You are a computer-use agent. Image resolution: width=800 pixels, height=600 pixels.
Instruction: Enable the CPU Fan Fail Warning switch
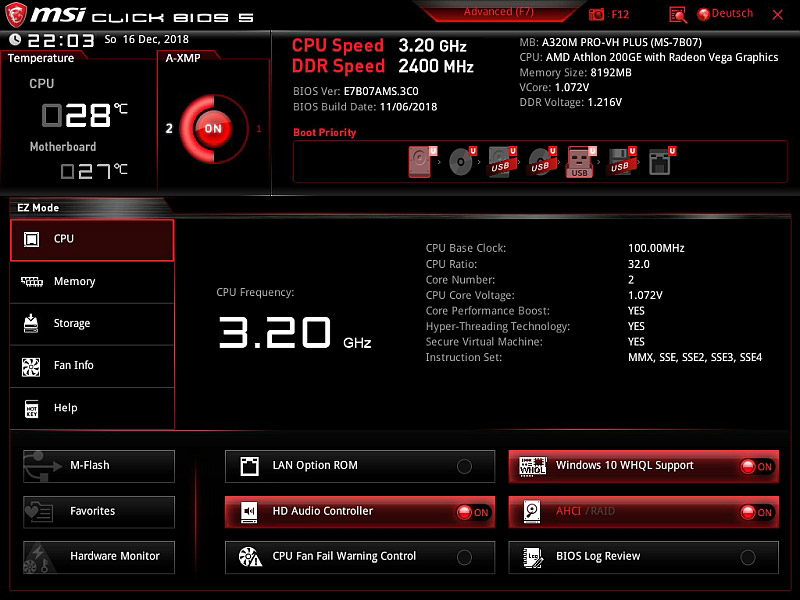pyautogui.click(x=464, y=557)
